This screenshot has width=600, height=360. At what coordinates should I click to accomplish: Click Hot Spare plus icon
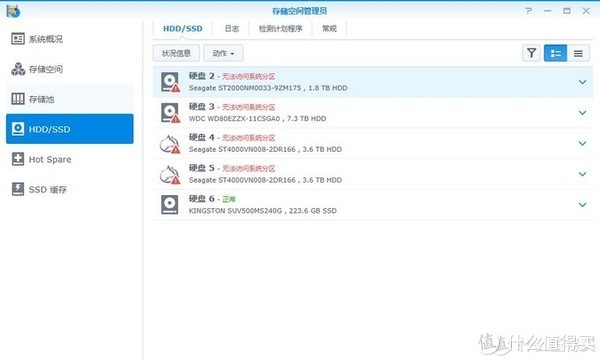(x=18, y=159)
